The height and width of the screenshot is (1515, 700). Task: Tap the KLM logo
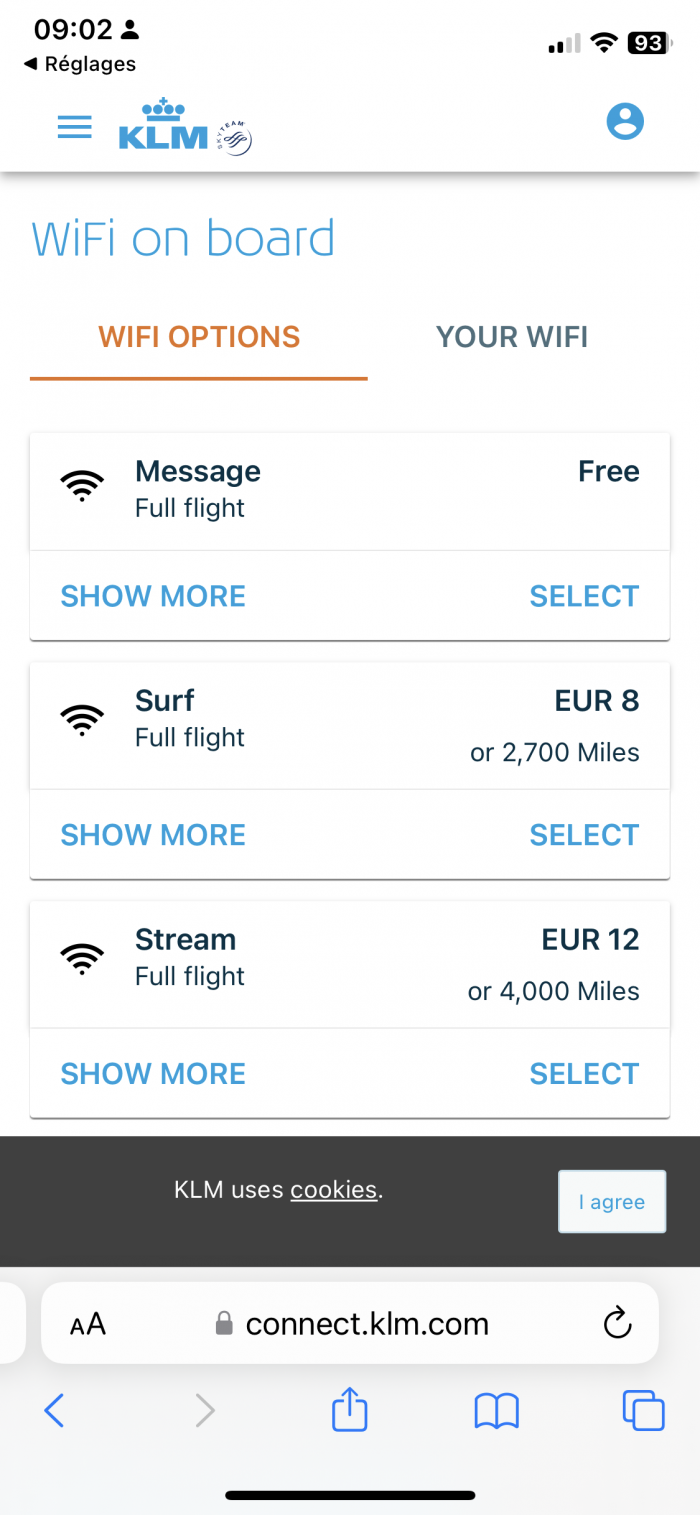(x=185, y=126)
